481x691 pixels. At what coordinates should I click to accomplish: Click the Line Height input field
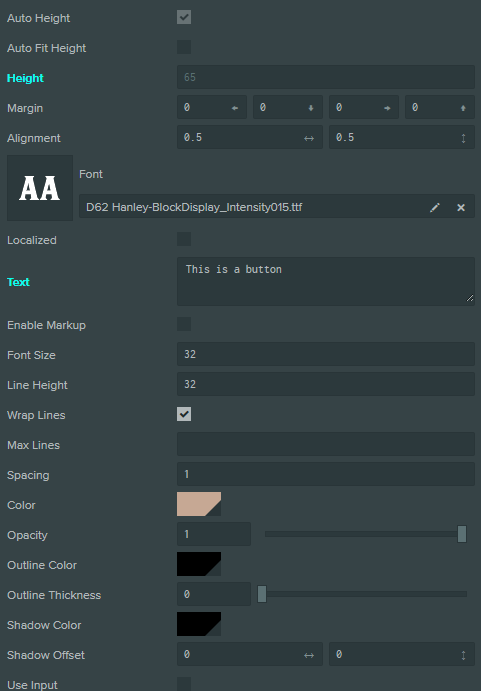click(x=326, y=384)
